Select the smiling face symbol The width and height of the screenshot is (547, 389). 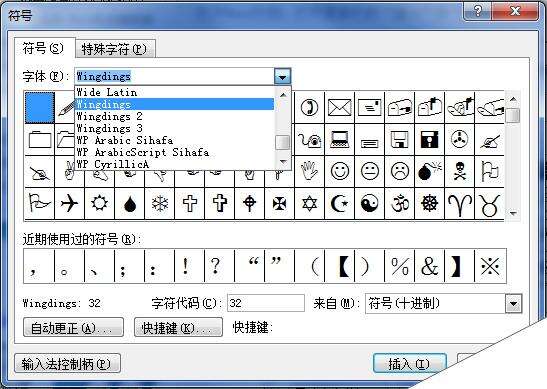(x=339, y=171)
